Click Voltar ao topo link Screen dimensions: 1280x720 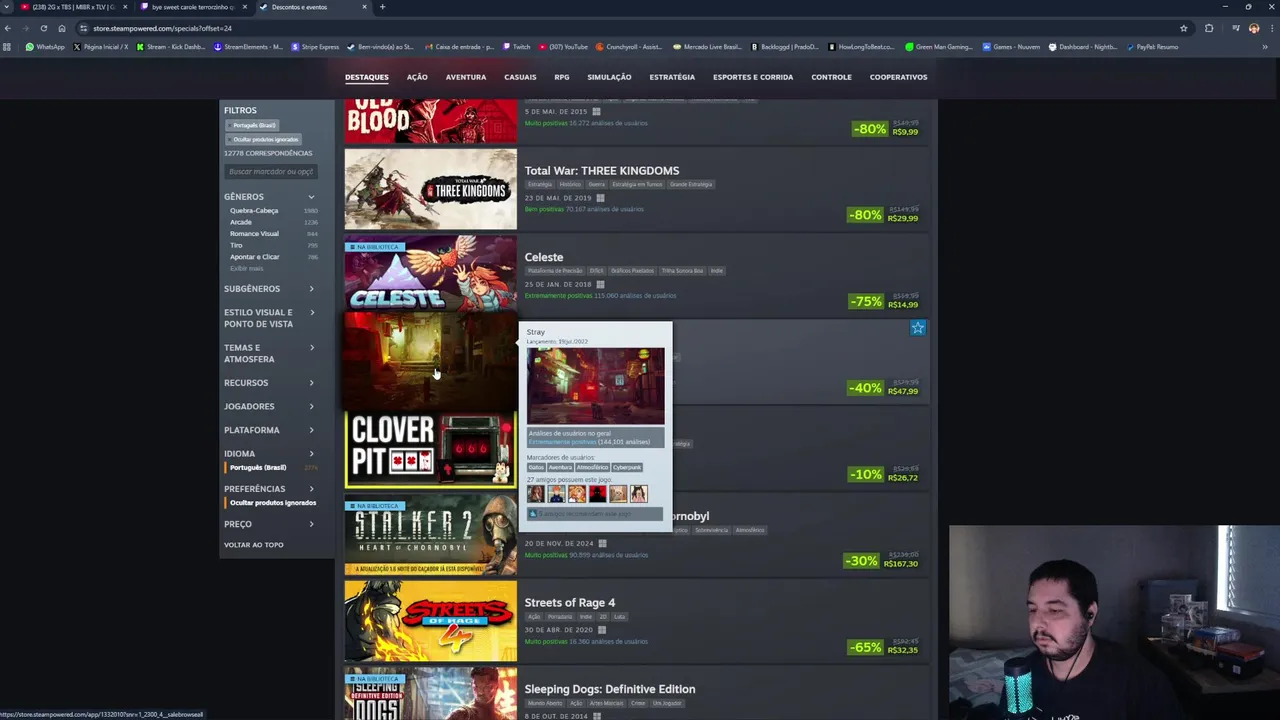[254, 545]
